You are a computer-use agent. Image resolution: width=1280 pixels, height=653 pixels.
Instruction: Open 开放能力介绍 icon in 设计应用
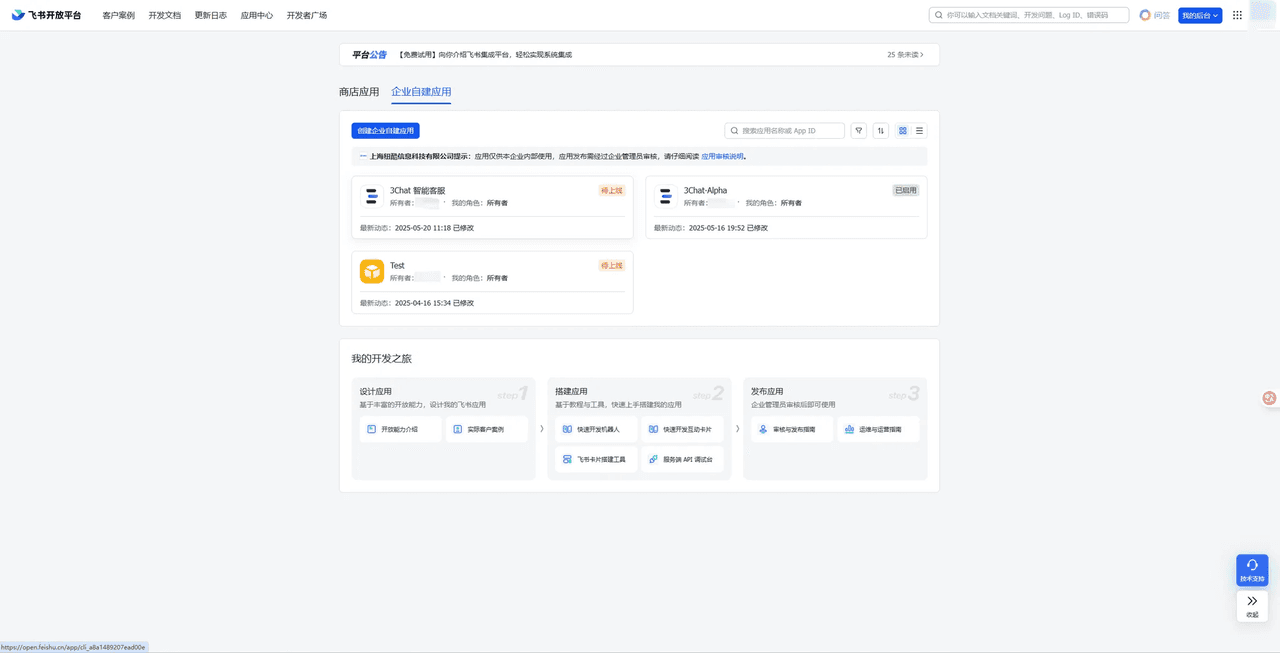point(371,429)
